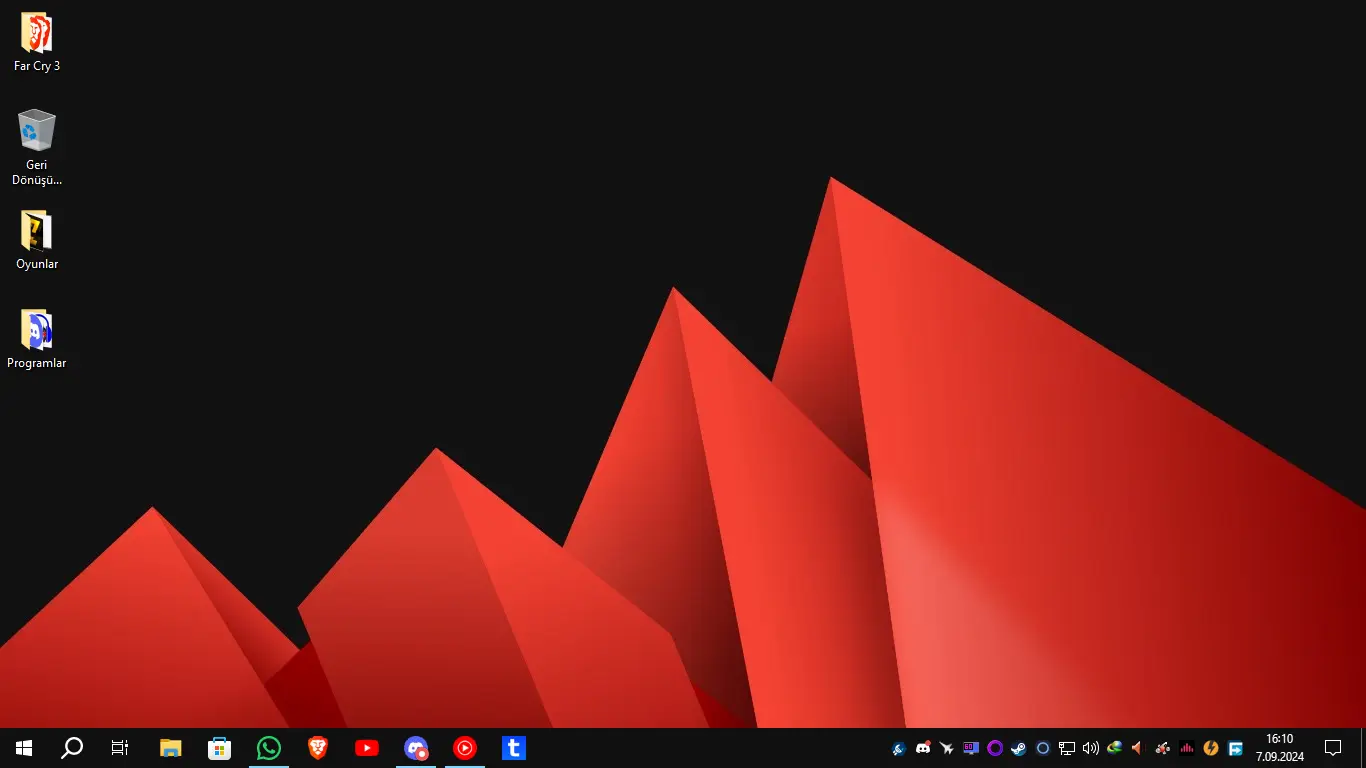
Task: Click the purple ring tray icon
Action: click(995, 748)
